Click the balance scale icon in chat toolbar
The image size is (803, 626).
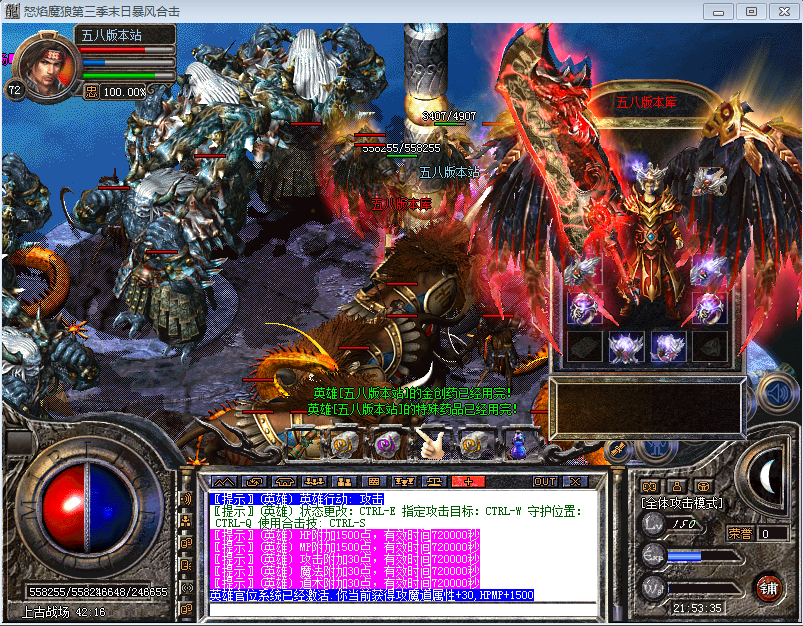pyautogui.click(x=434, y=482)
